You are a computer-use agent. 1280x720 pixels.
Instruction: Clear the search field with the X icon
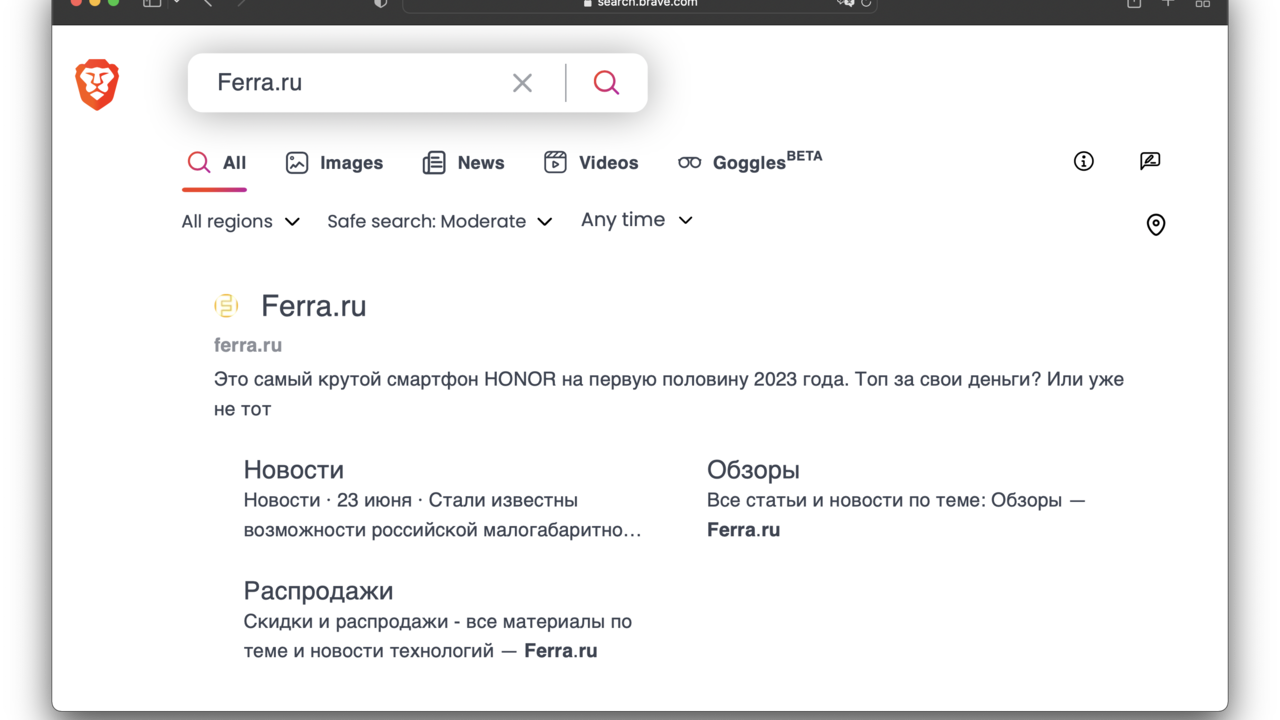[x=521, y=83]
